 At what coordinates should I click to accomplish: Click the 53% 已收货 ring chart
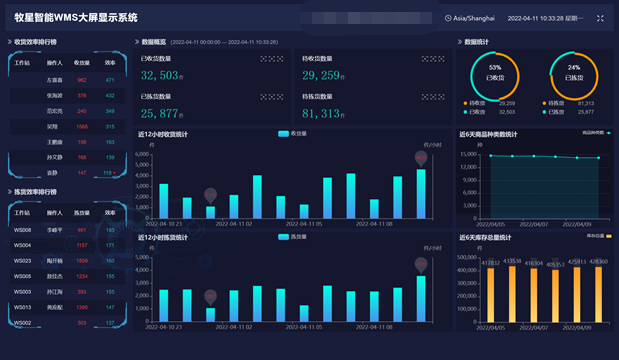tap(495, 76)
